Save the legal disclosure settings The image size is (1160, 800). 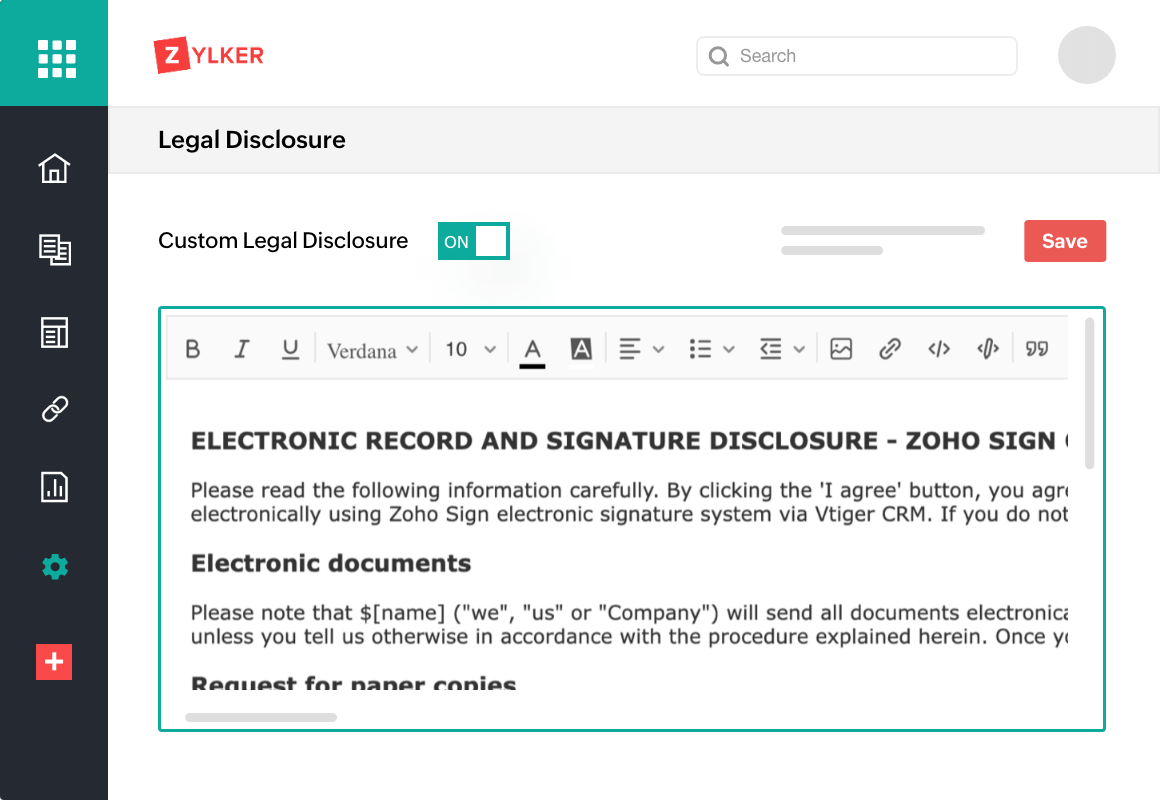[x=1064, y=240]
